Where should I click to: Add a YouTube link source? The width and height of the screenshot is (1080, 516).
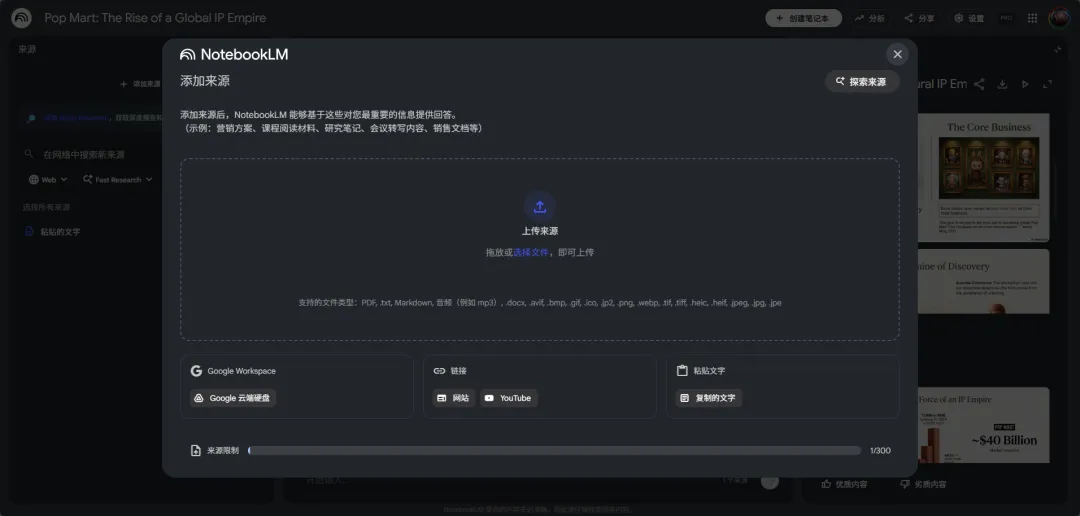pyautogui.click(x=508, y=398)
